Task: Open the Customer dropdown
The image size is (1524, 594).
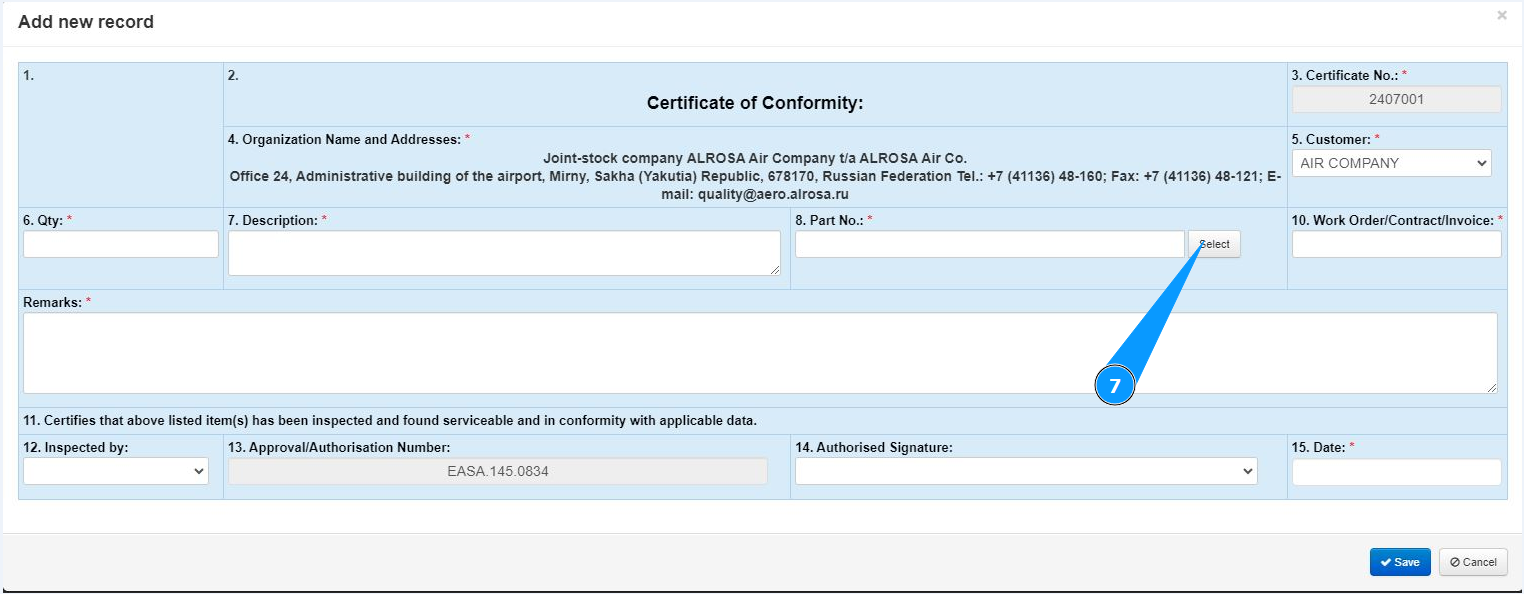Action: tap(1390, 163)
